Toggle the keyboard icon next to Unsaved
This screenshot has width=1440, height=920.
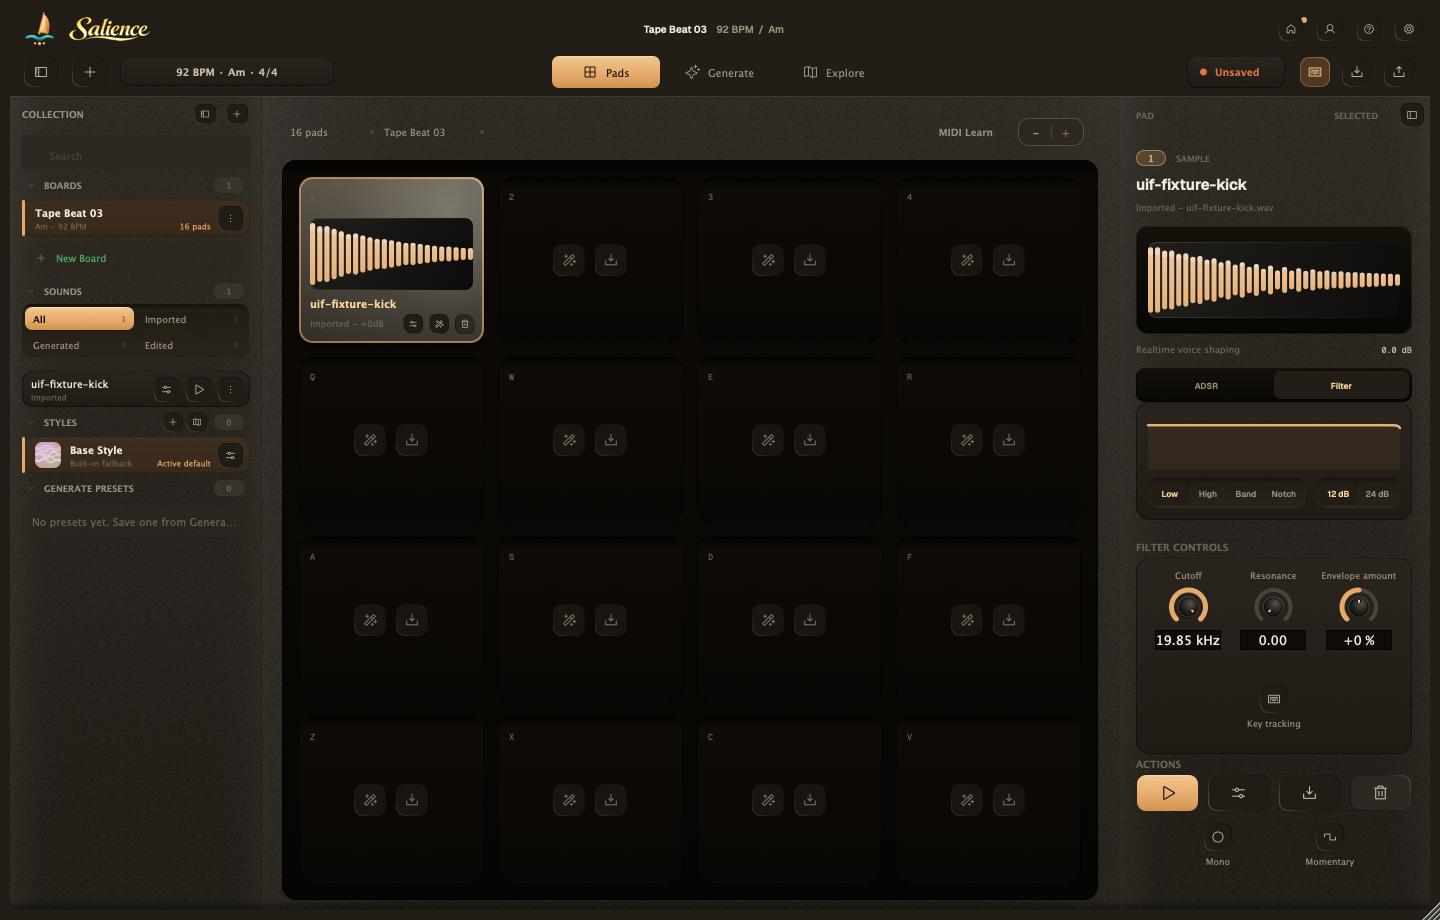pos(1315,72)
